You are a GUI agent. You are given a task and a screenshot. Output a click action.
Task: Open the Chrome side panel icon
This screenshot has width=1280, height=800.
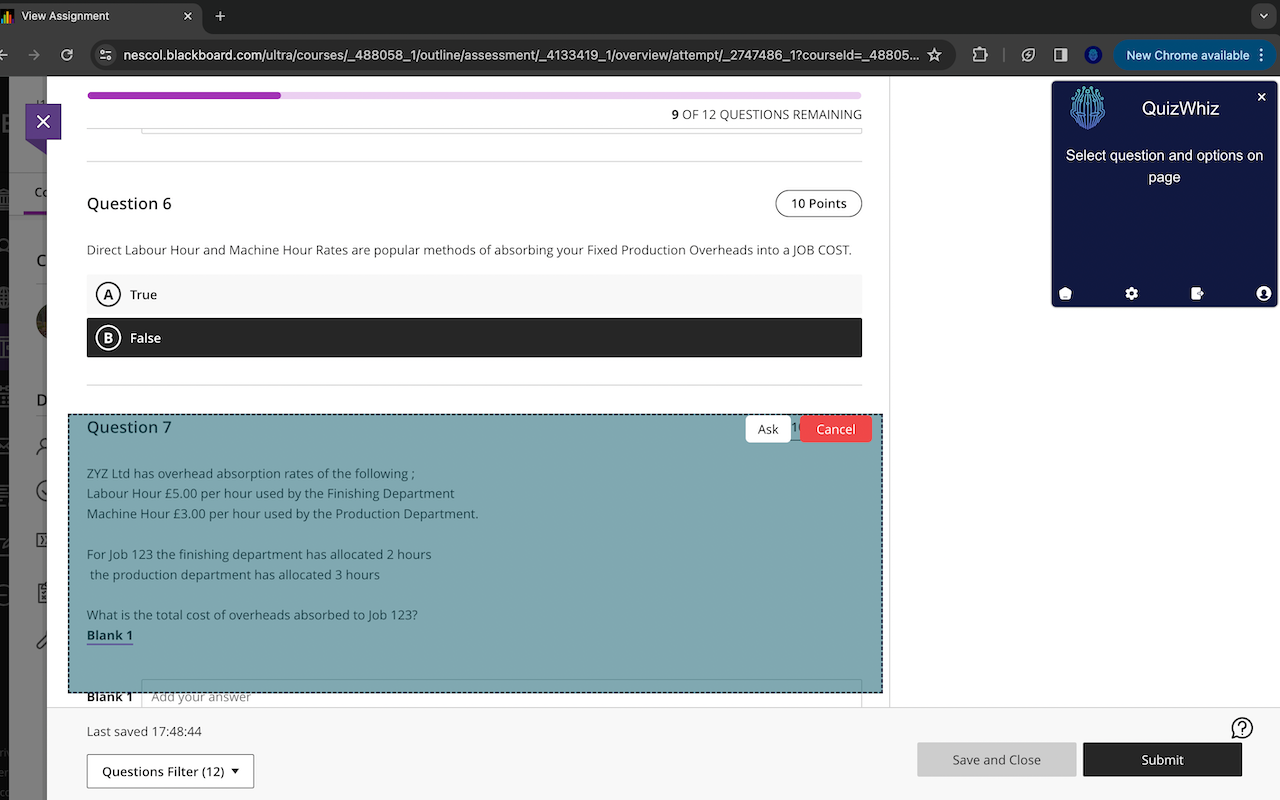coord(1060,55)
